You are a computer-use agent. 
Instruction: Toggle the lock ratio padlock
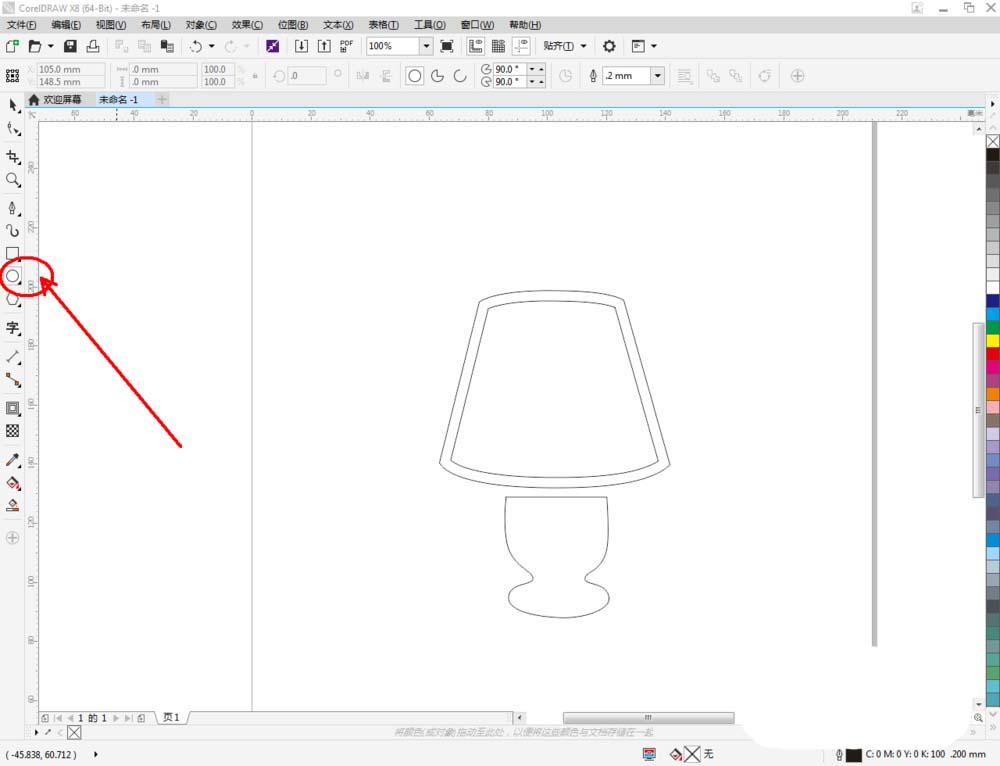(255, 75)
